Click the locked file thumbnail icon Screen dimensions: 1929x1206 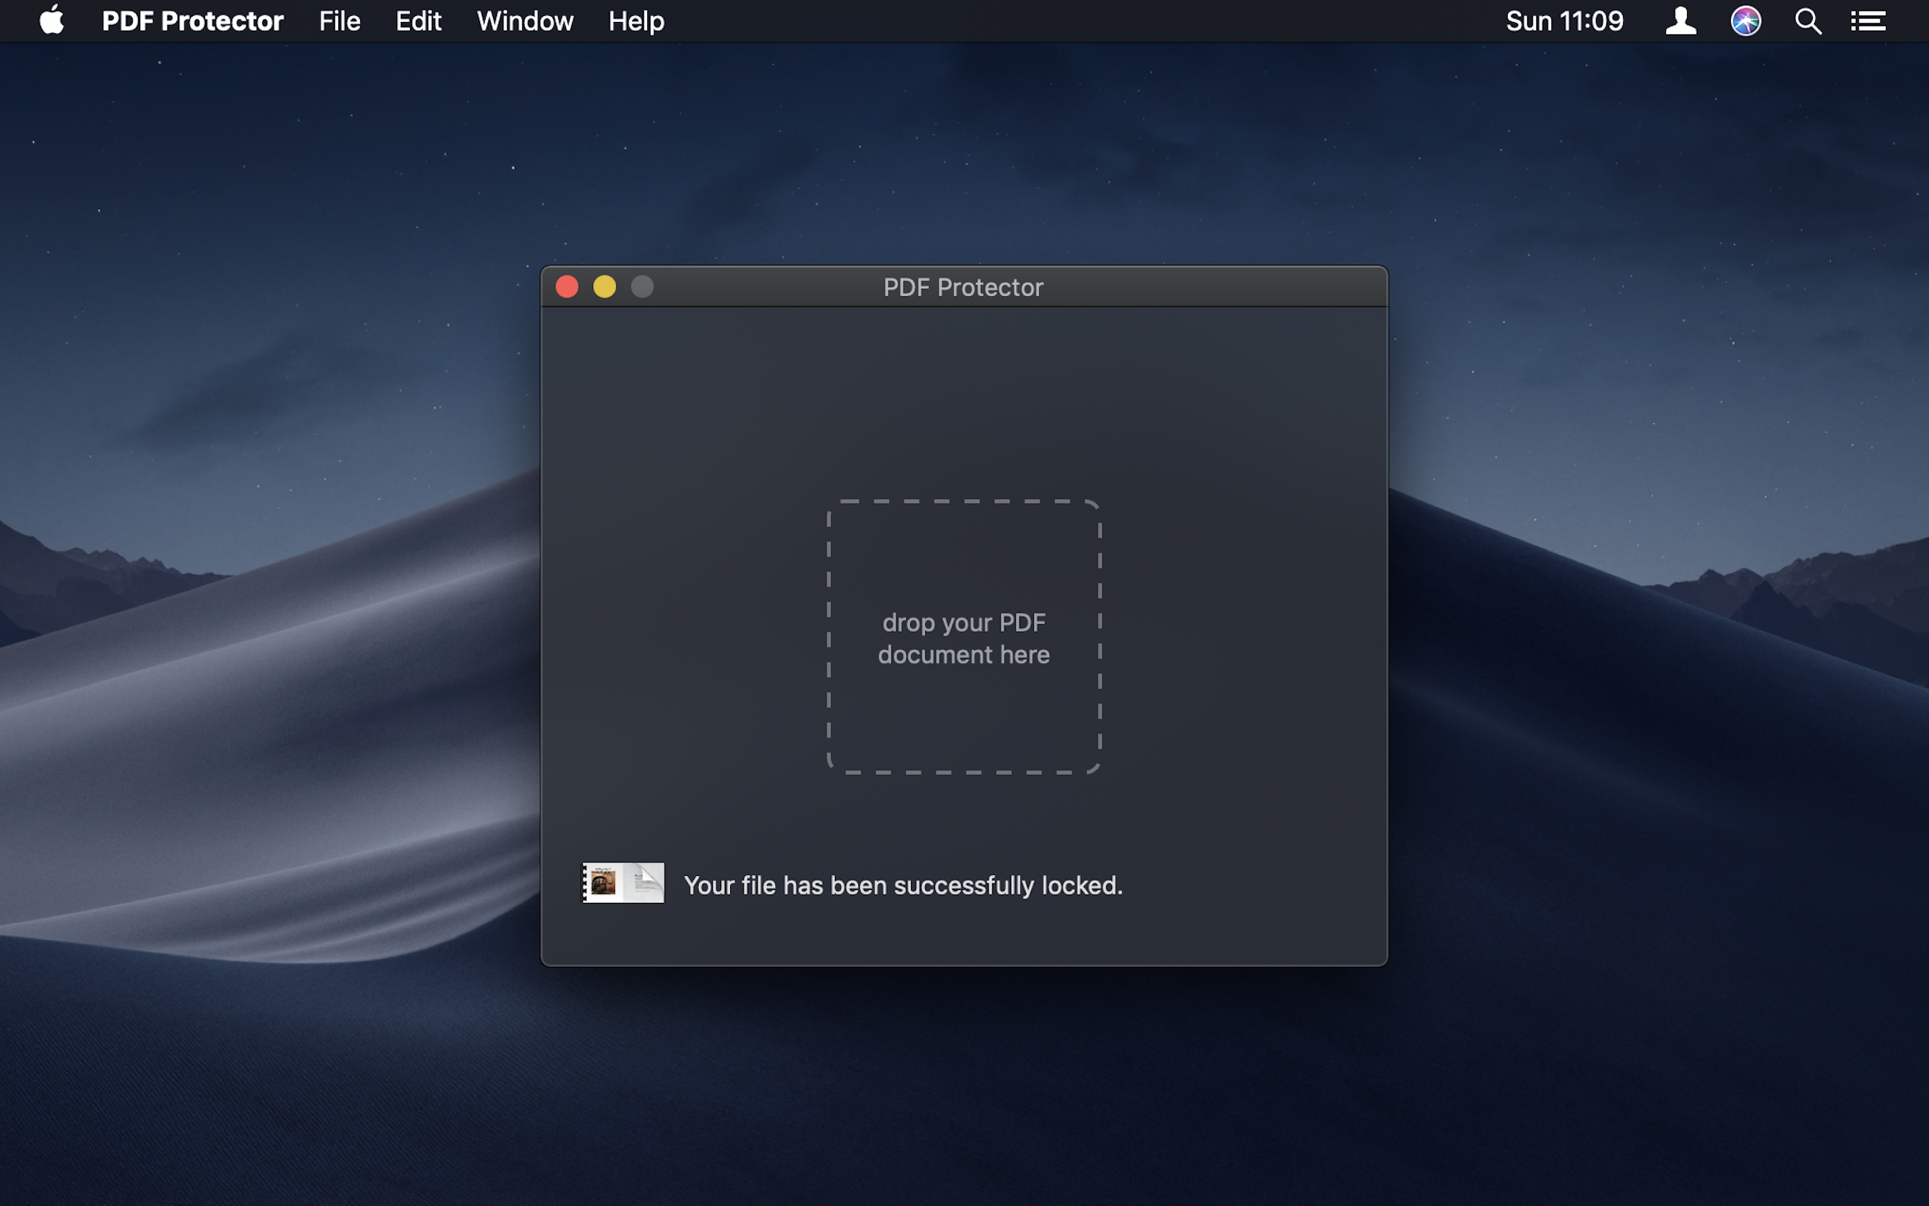coord(623,883)
